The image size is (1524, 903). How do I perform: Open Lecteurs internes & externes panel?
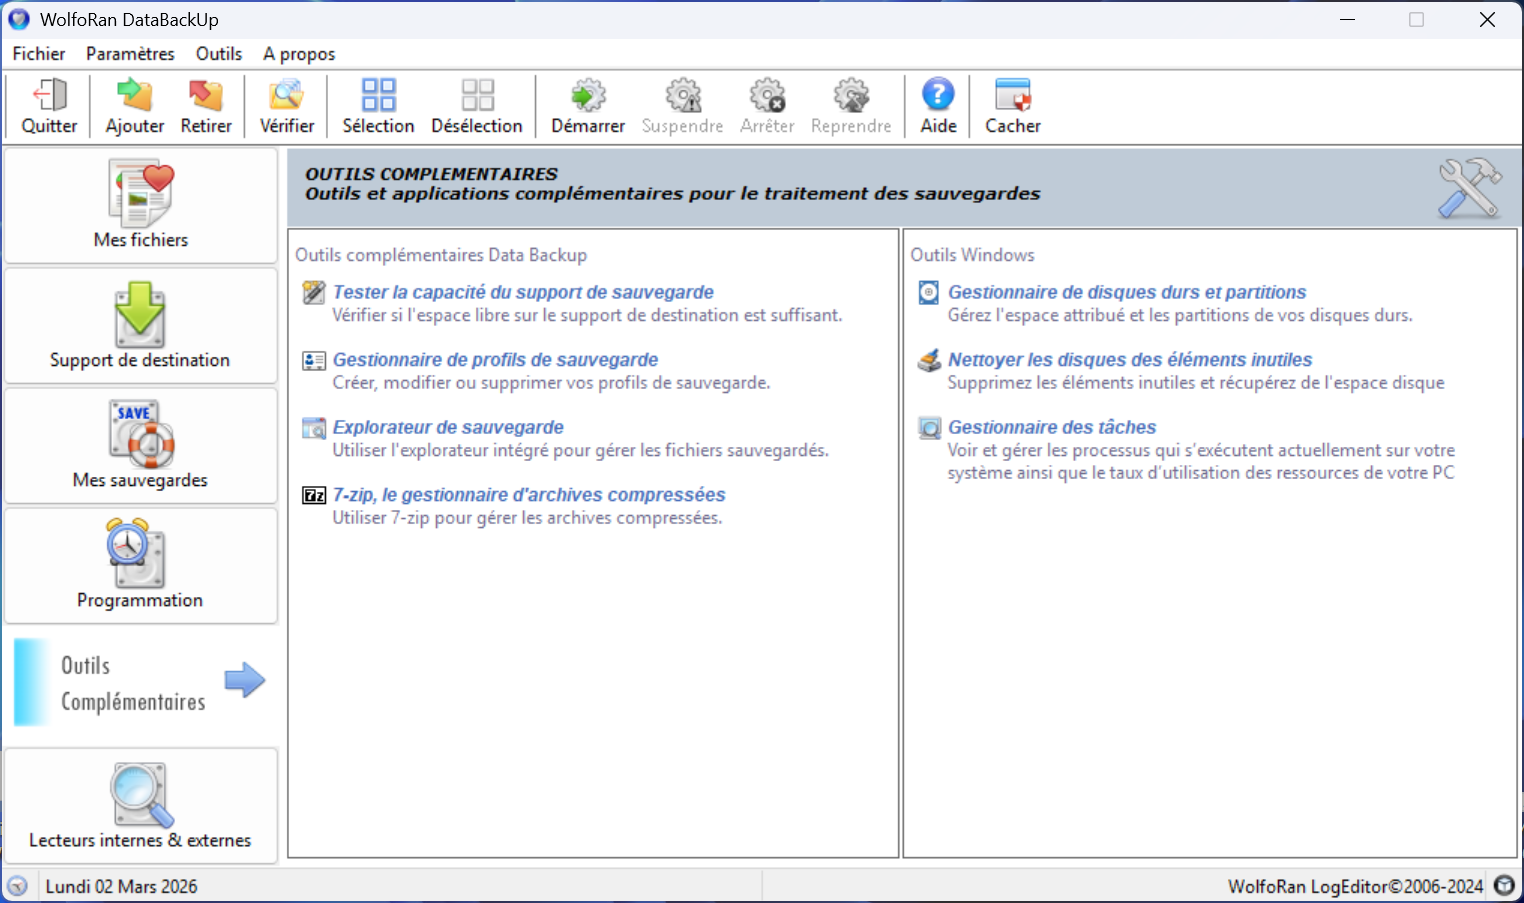pyautogui.click(x=141, y=806)
